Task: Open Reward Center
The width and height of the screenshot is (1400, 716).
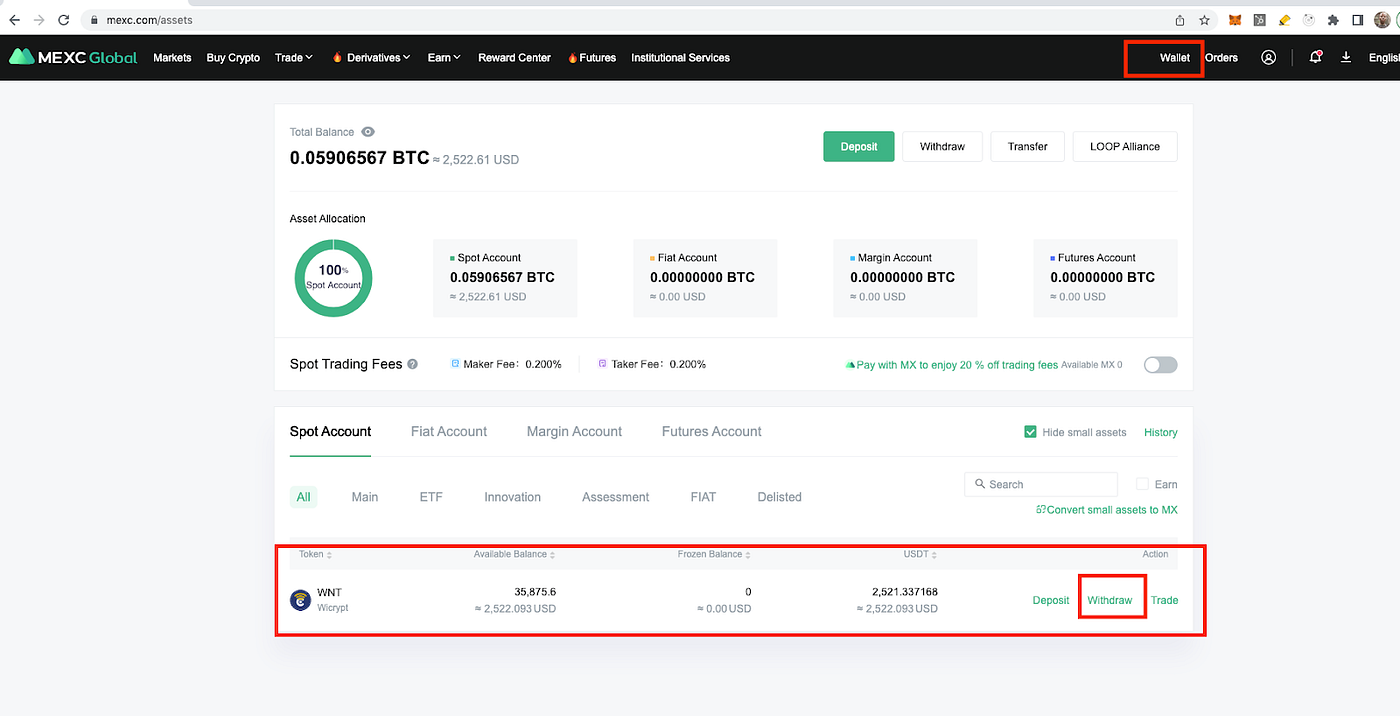Action: (x=514, y=57)
